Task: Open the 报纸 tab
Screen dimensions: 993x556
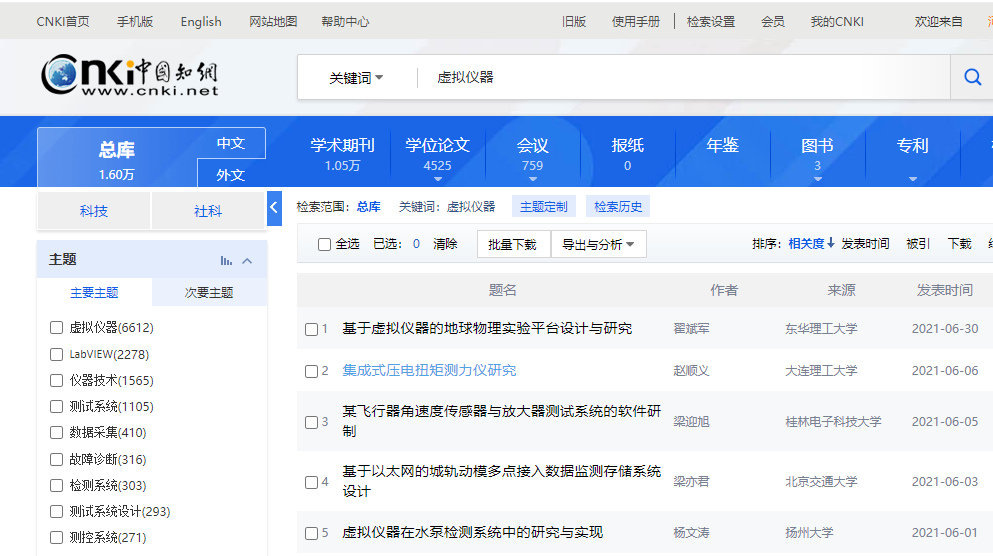Action: (628, 154)
